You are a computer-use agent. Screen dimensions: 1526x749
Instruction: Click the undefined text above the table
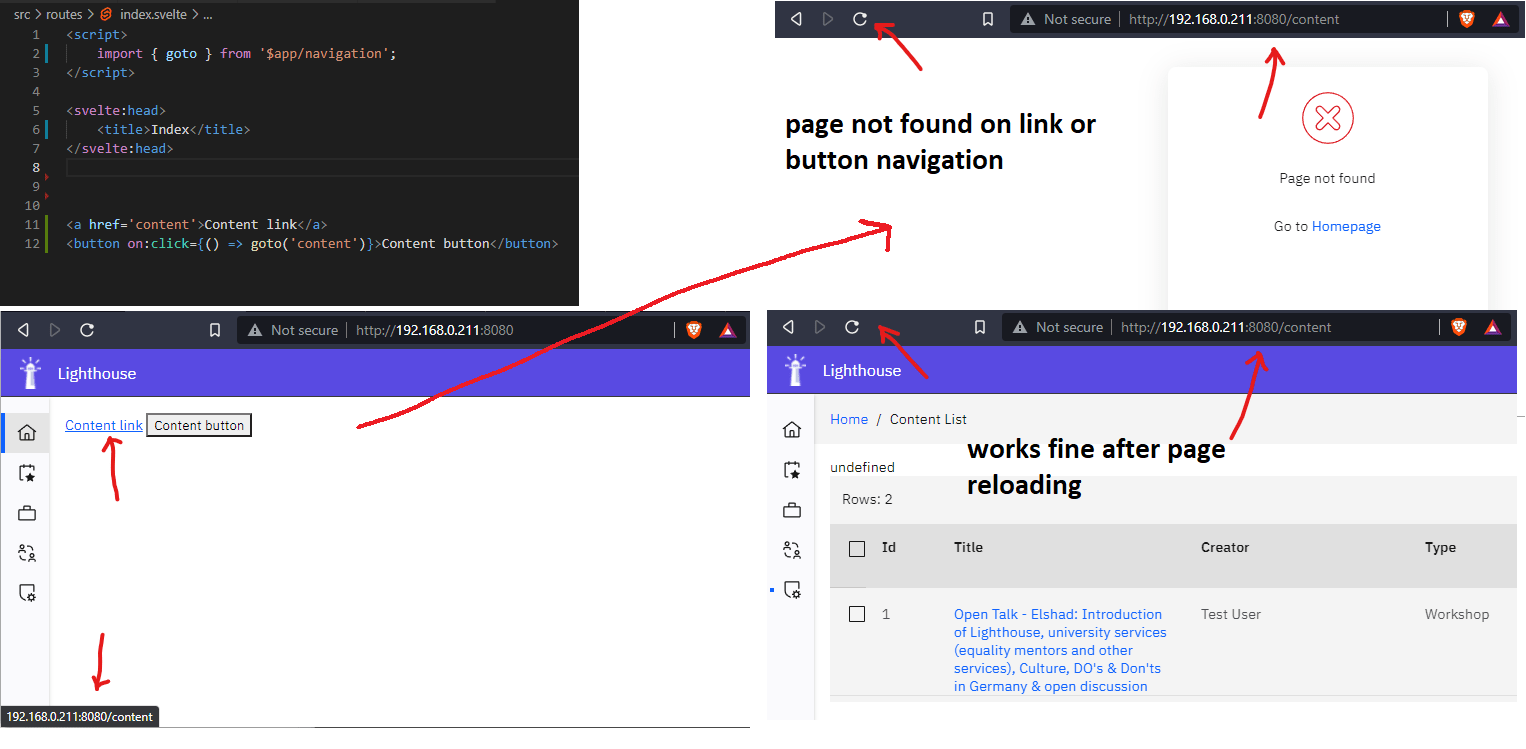(x=862, y=467)
